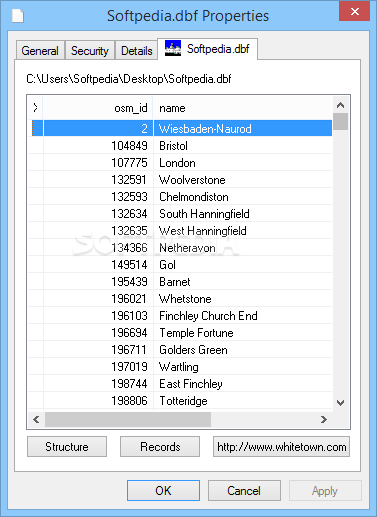Click the file path C:\Users\Softpedia\Desktop\Softpedia.dbf
This screenshot has width=377, height=517.
click(x=129, y=79)
